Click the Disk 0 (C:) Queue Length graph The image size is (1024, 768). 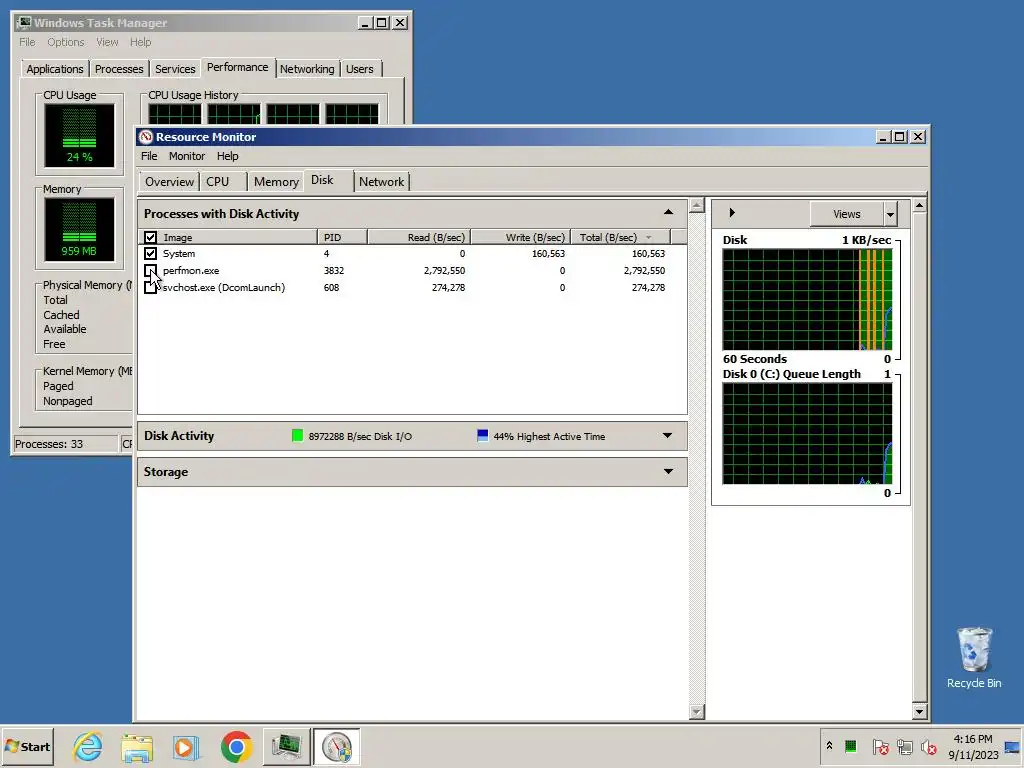tap(807, 434)
